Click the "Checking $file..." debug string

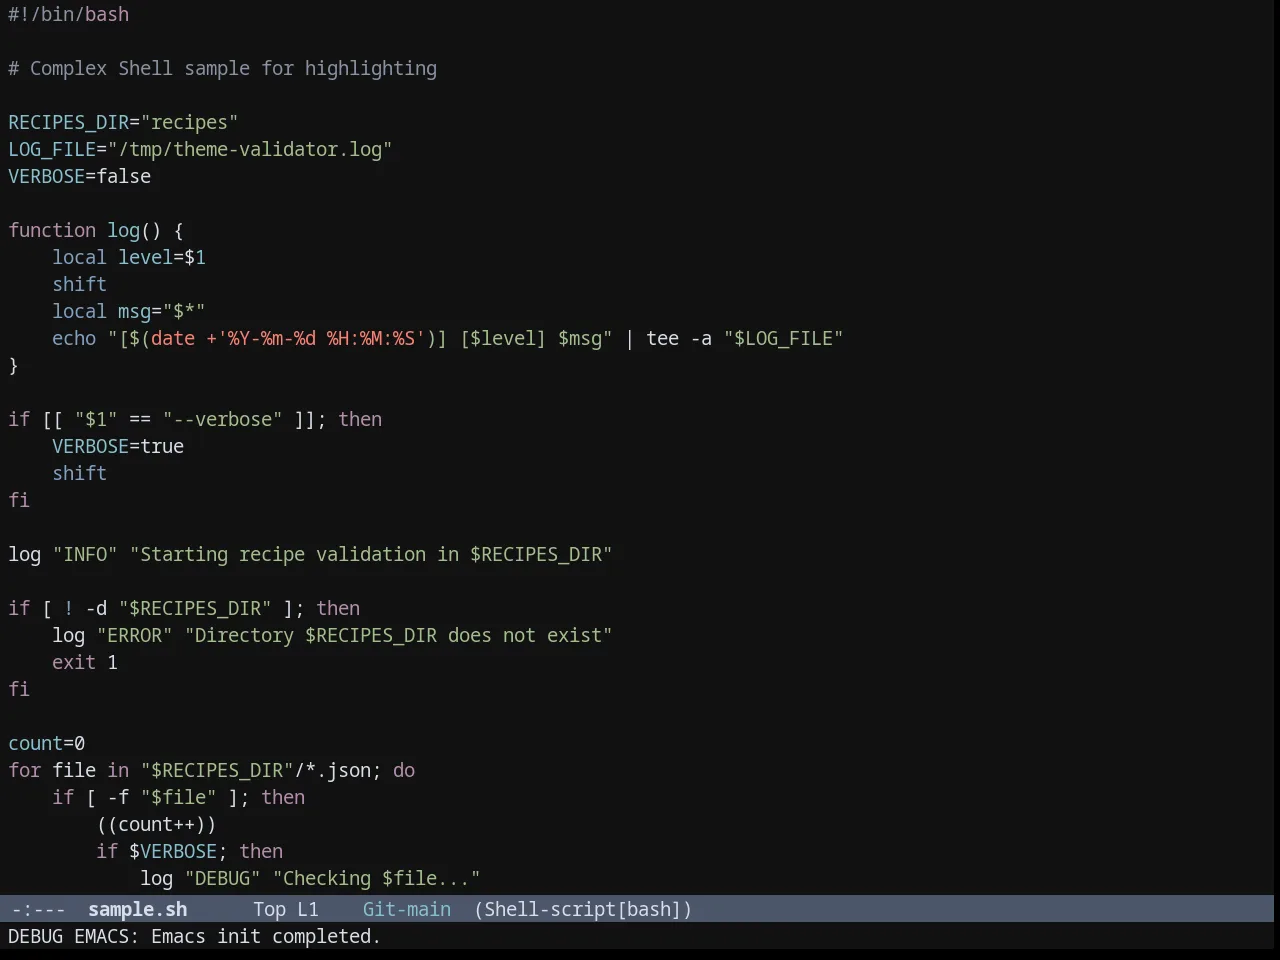click(377, 878)
